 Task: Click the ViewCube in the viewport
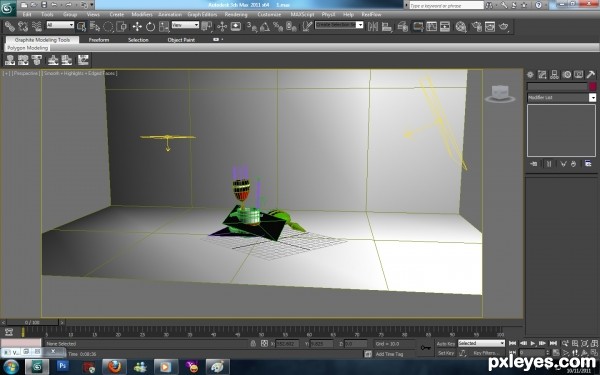500,94
